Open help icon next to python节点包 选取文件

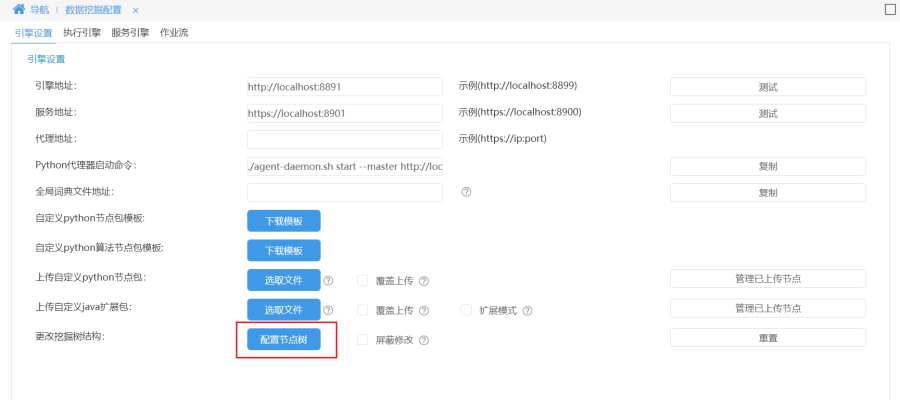328,281
